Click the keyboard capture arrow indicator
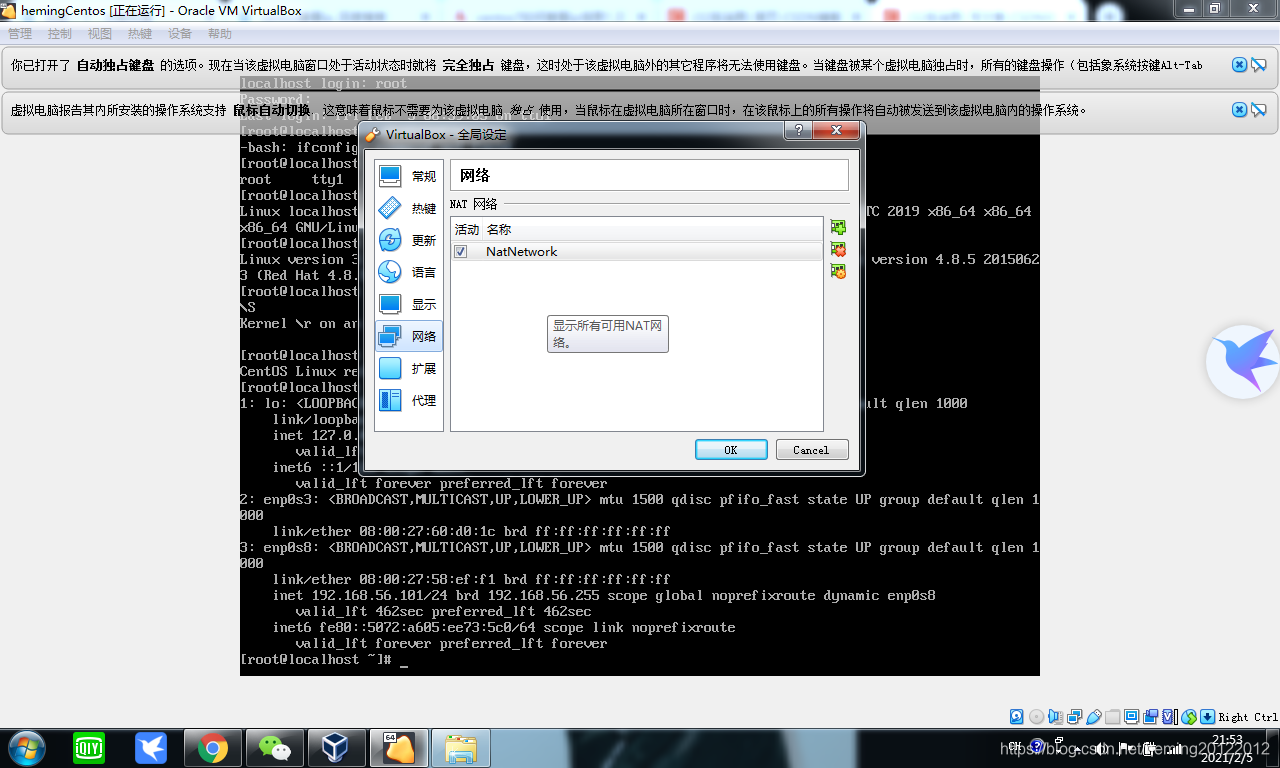The image size is (1280, 768). (1207, 717)
